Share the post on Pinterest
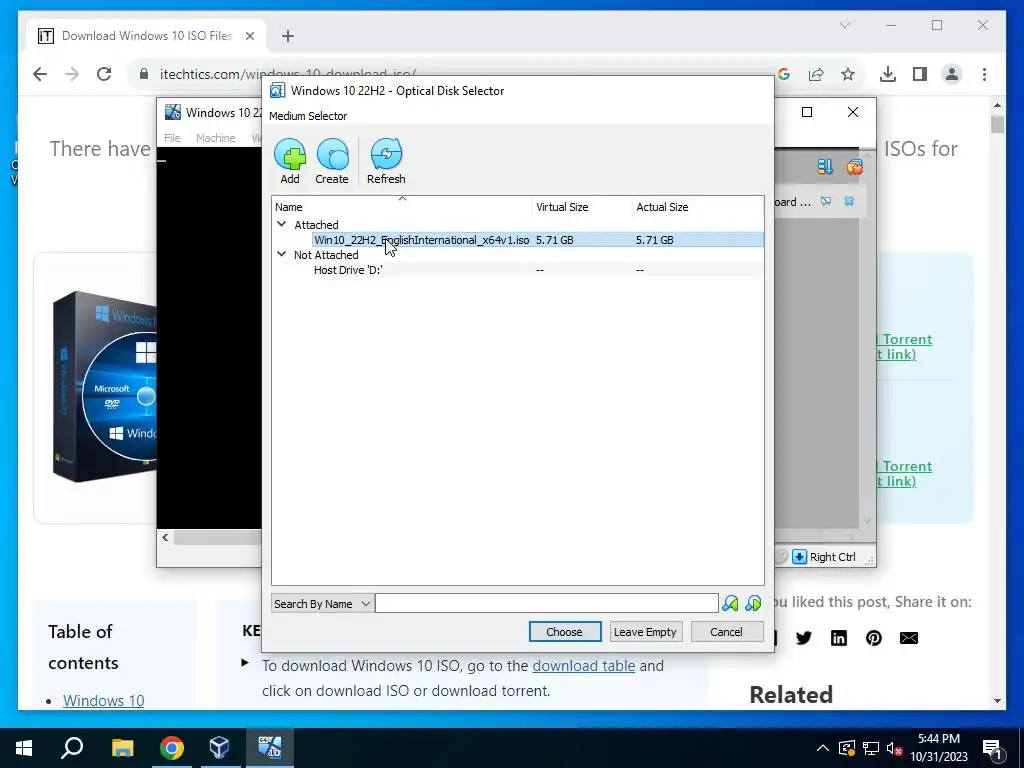This screenshot has width=1024, height=768. coord(874,638)
